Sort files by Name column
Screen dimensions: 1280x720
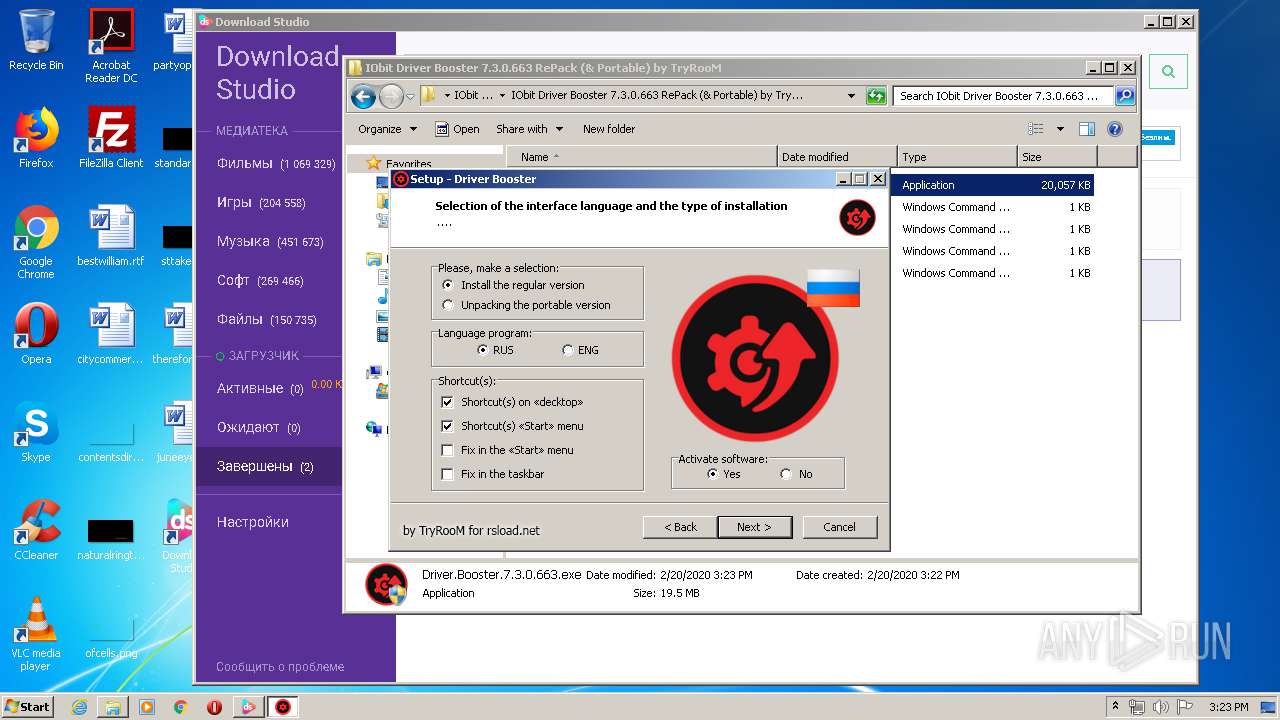pos(642,157)
